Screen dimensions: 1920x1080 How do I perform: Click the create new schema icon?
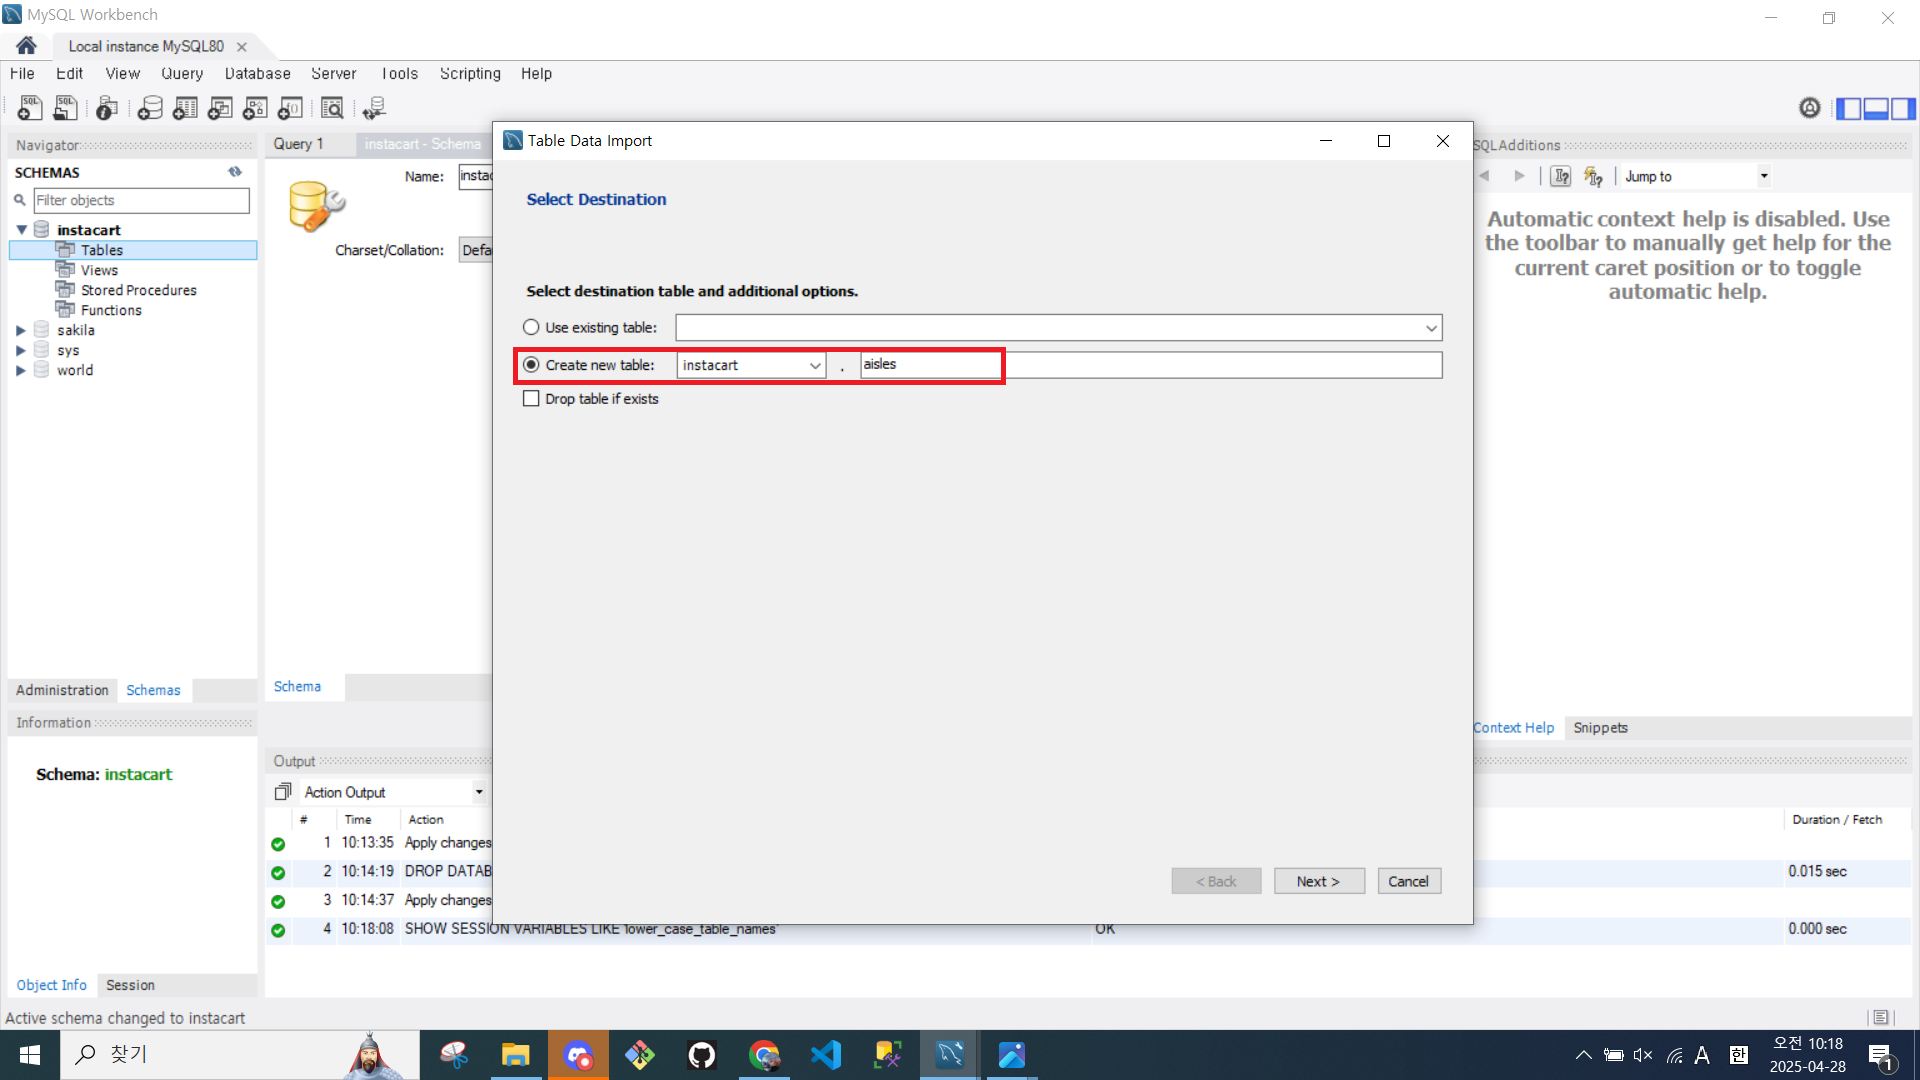click(150, 108)
